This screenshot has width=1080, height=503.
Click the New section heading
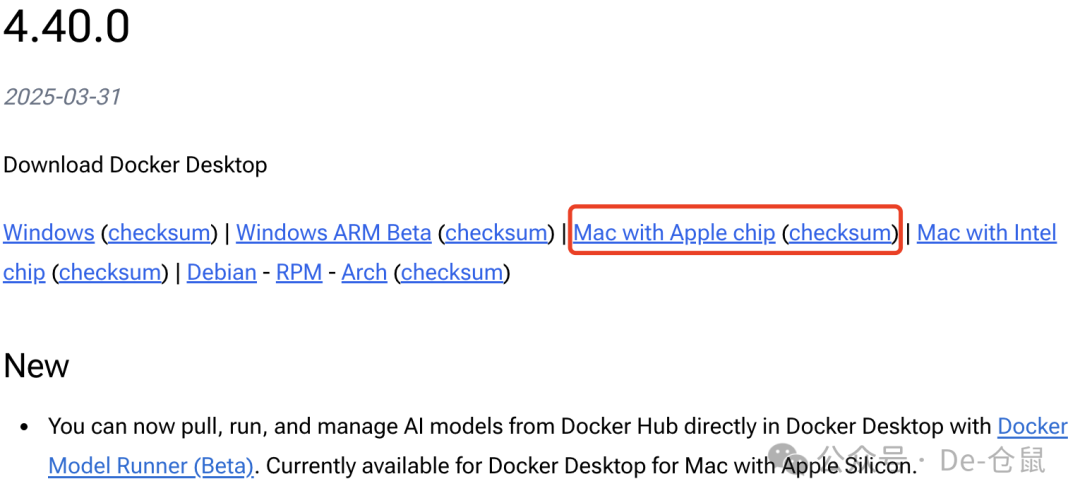coord(36,366)
